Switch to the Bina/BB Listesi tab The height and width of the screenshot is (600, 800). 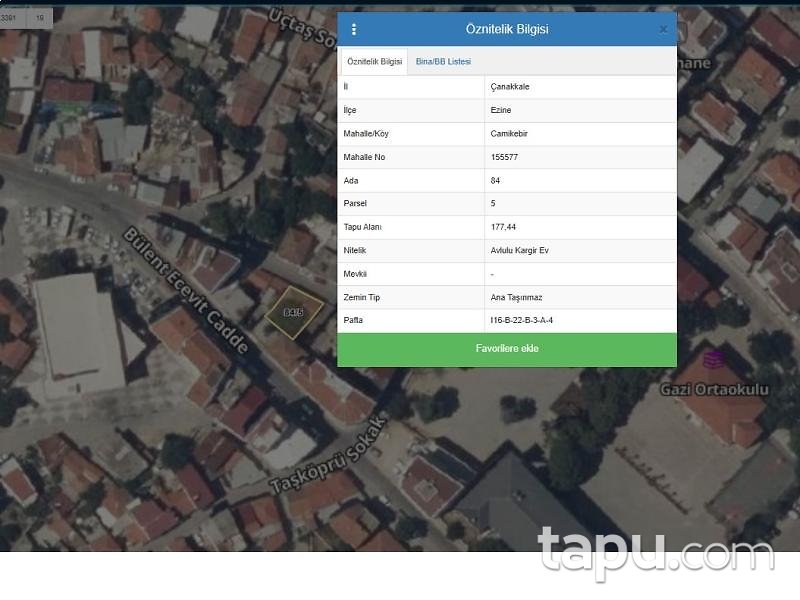[x=441, y=61]
